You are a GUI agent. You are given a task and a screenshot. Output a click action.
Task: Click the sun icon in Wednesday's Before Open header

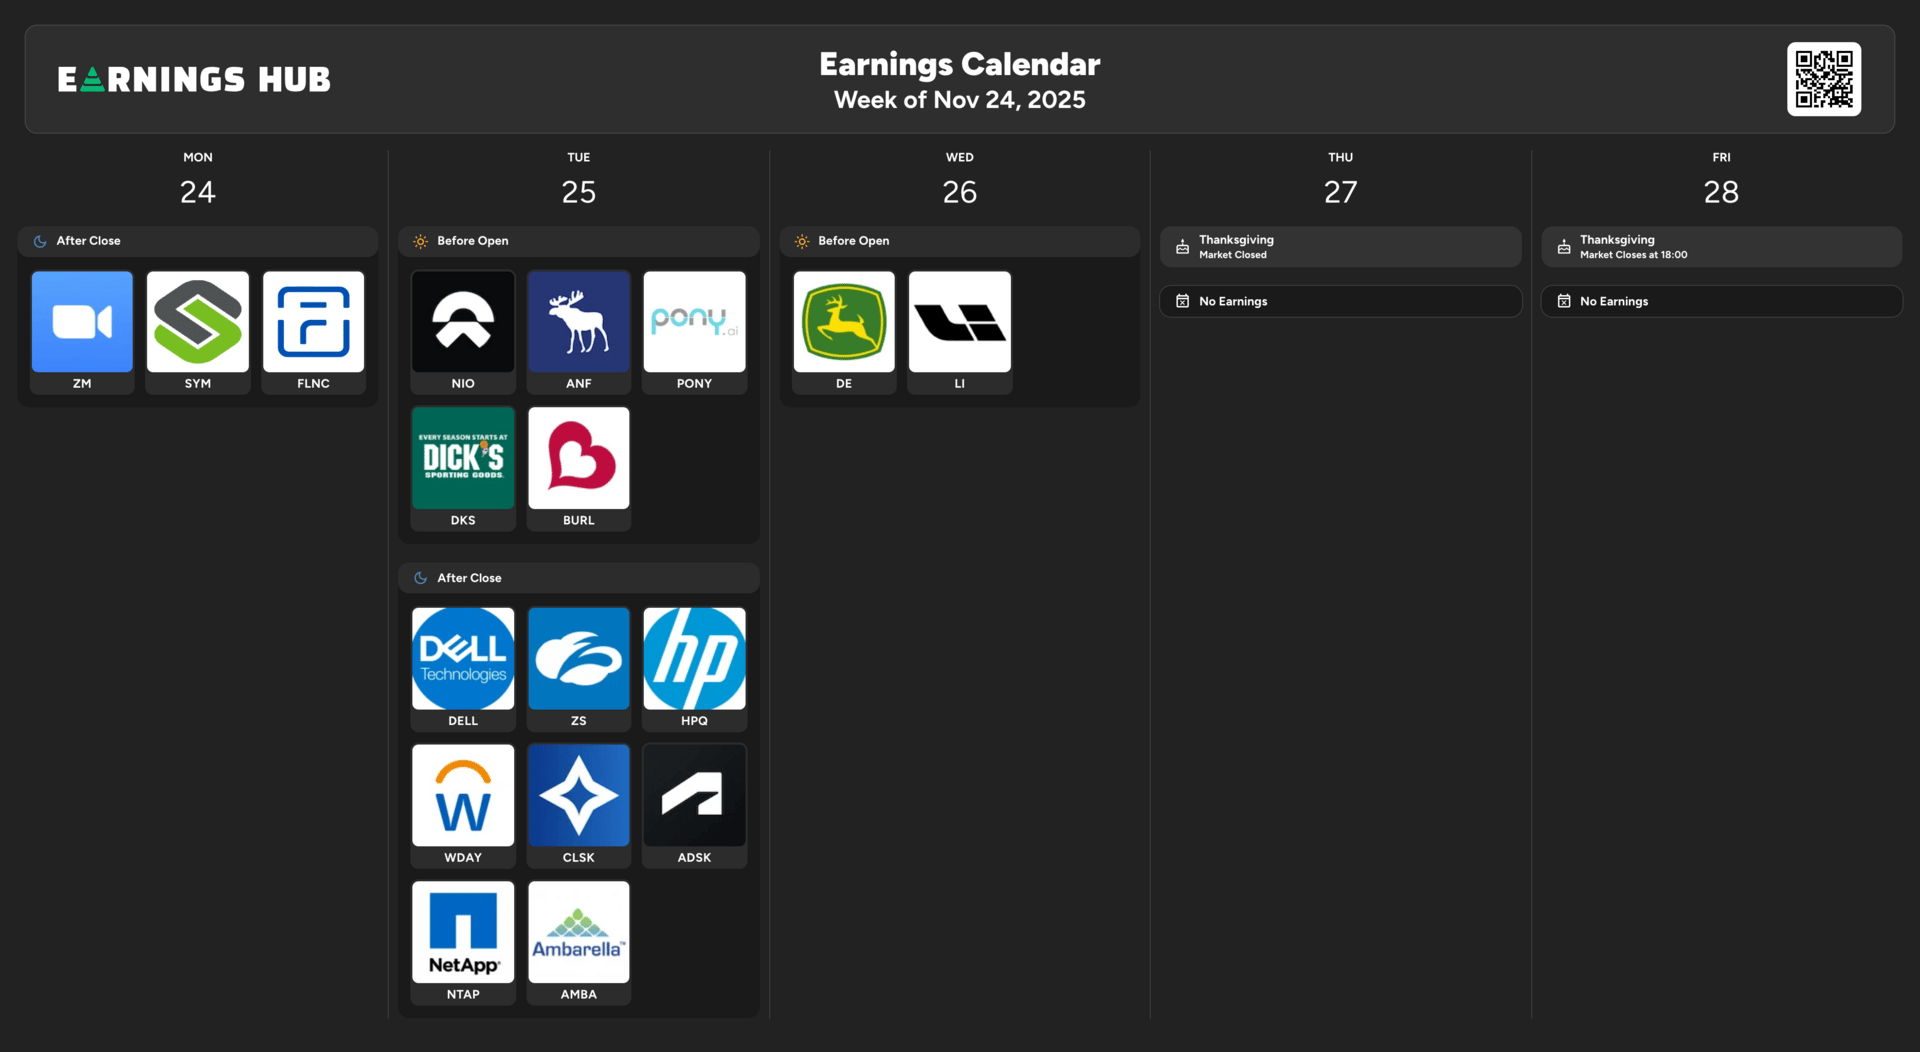(x=802, y=241)
